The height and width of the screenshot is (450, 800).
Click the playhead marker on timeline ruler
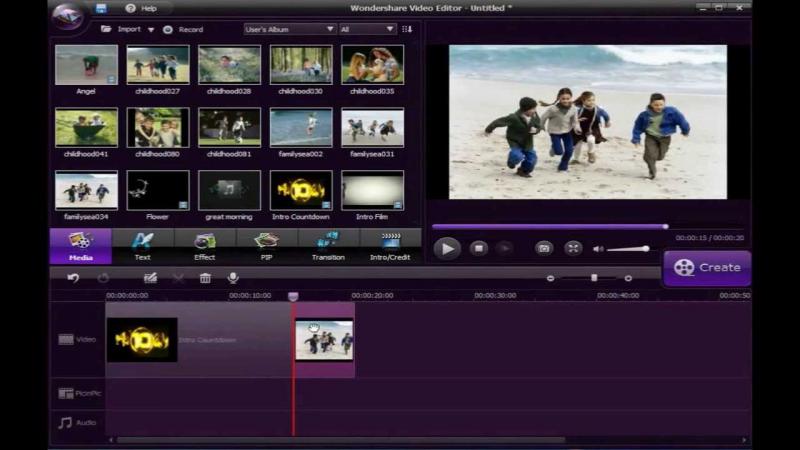(293, 296)
